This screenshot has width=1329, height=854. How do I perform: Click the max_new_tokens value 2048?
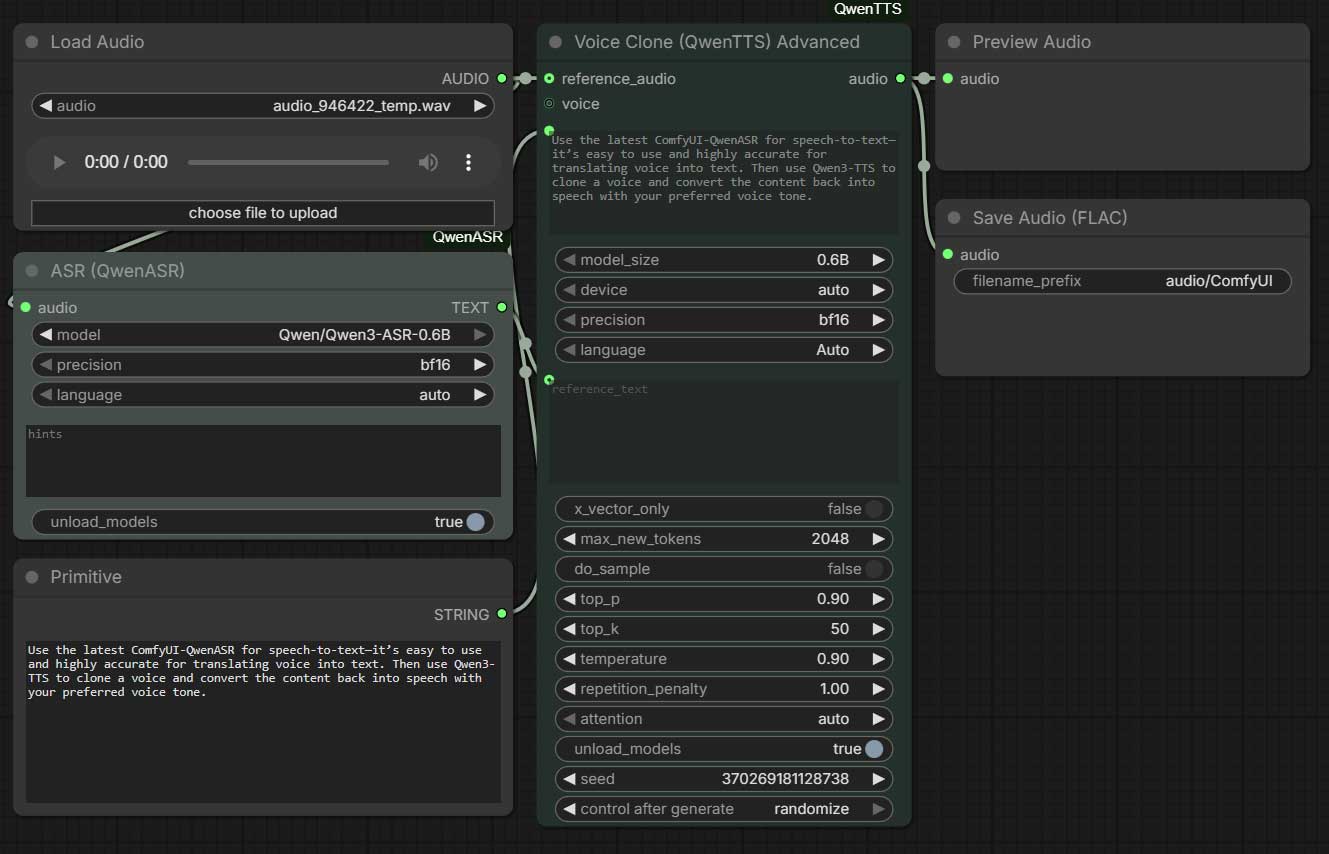click(830, 539)
